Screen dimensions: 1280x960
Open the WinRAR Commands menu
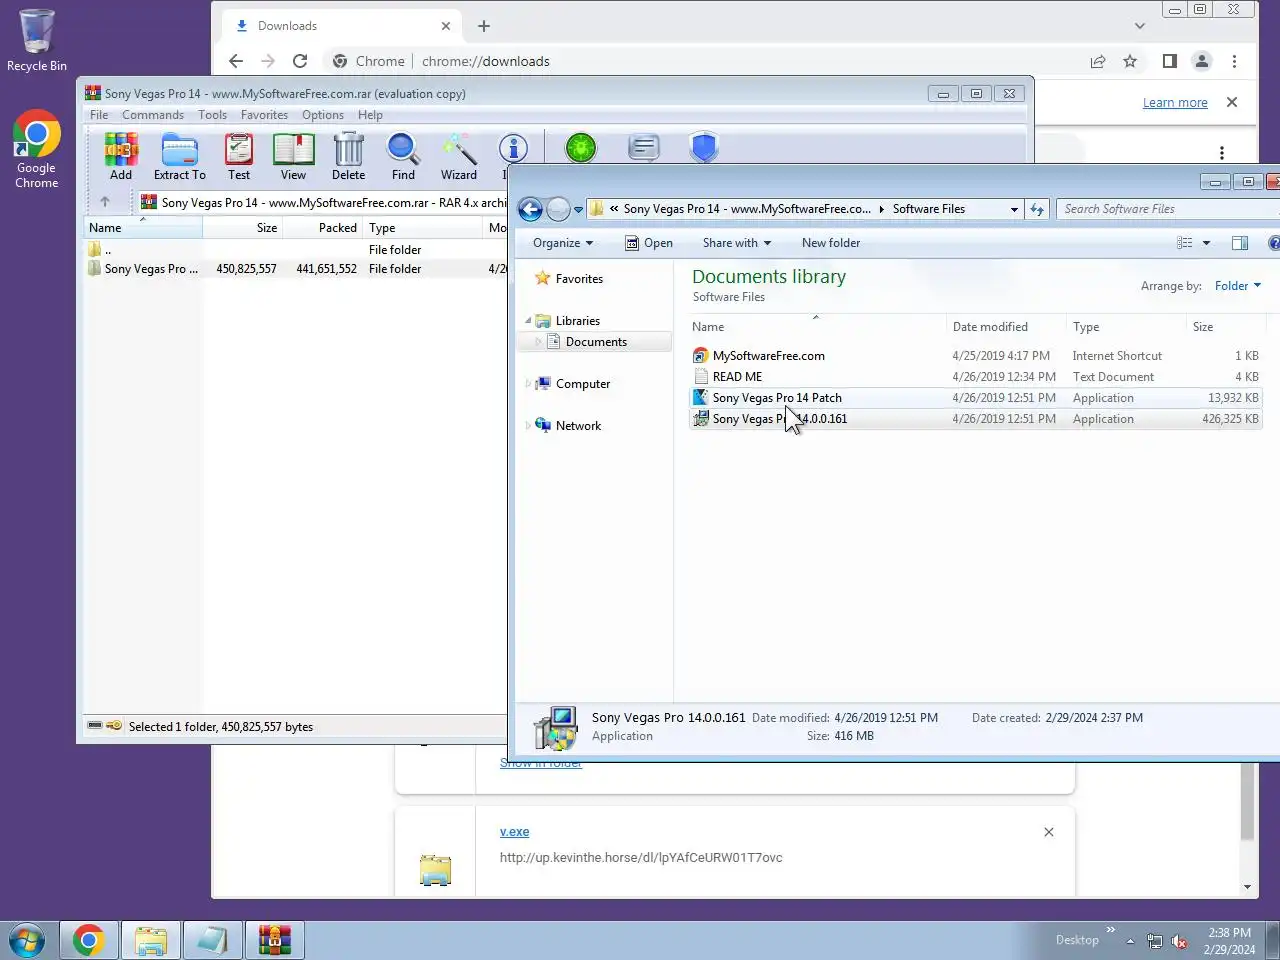(x=153, y=115)
